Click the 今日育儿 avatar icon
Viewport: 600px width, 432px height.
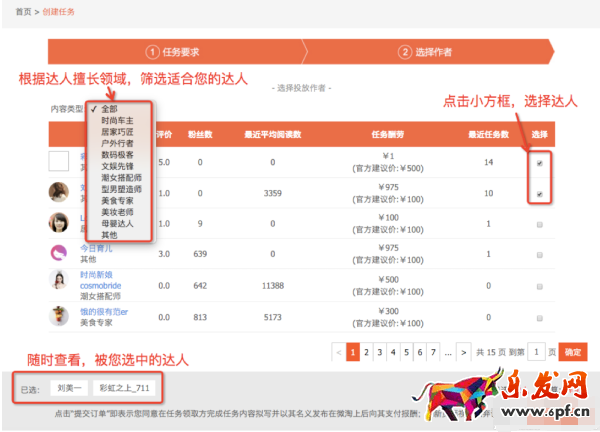click(x=59, y=252)
